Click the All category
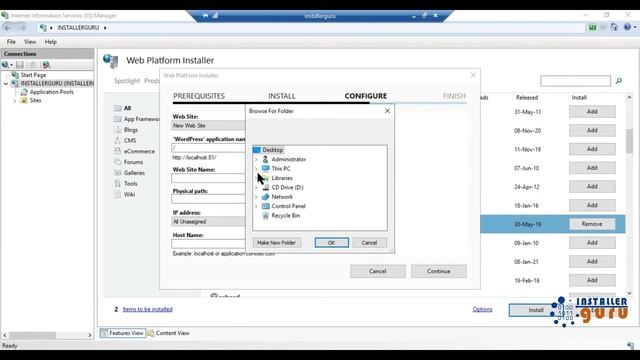 click(x=127, y=108)
